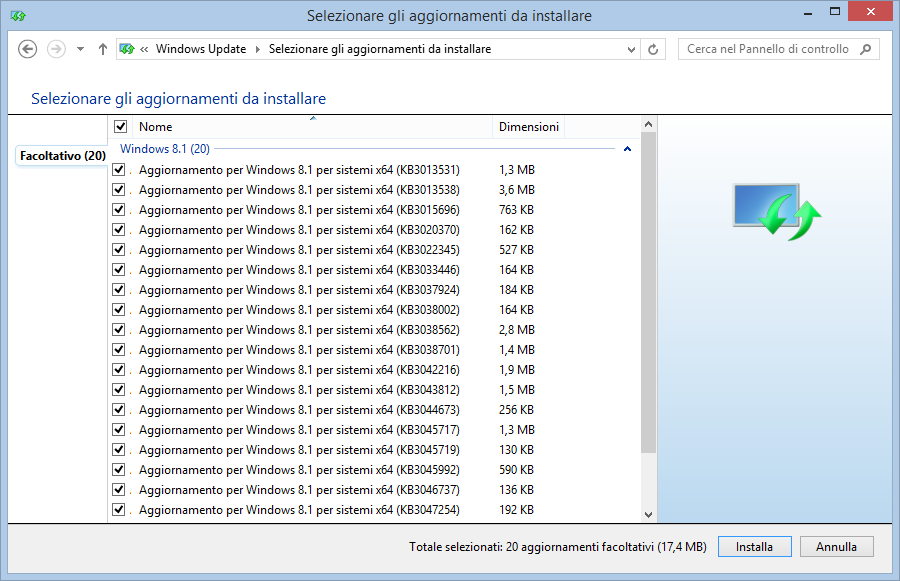Image resolution: width=900 pixels, height=581 pixels.
Task: Maximize the window
Action: click(x=835, y=11)
